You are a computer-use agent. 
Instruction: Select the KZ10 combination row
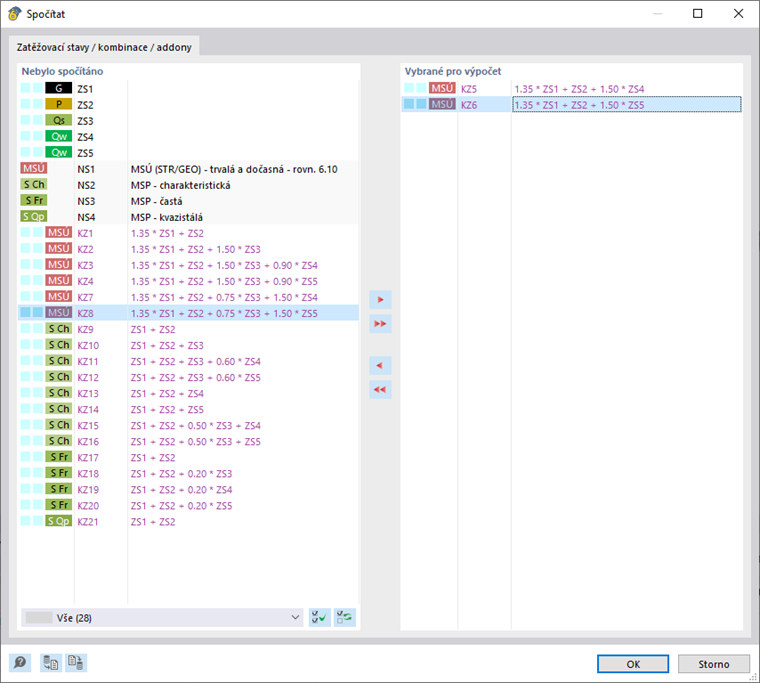tap(189, 345)
